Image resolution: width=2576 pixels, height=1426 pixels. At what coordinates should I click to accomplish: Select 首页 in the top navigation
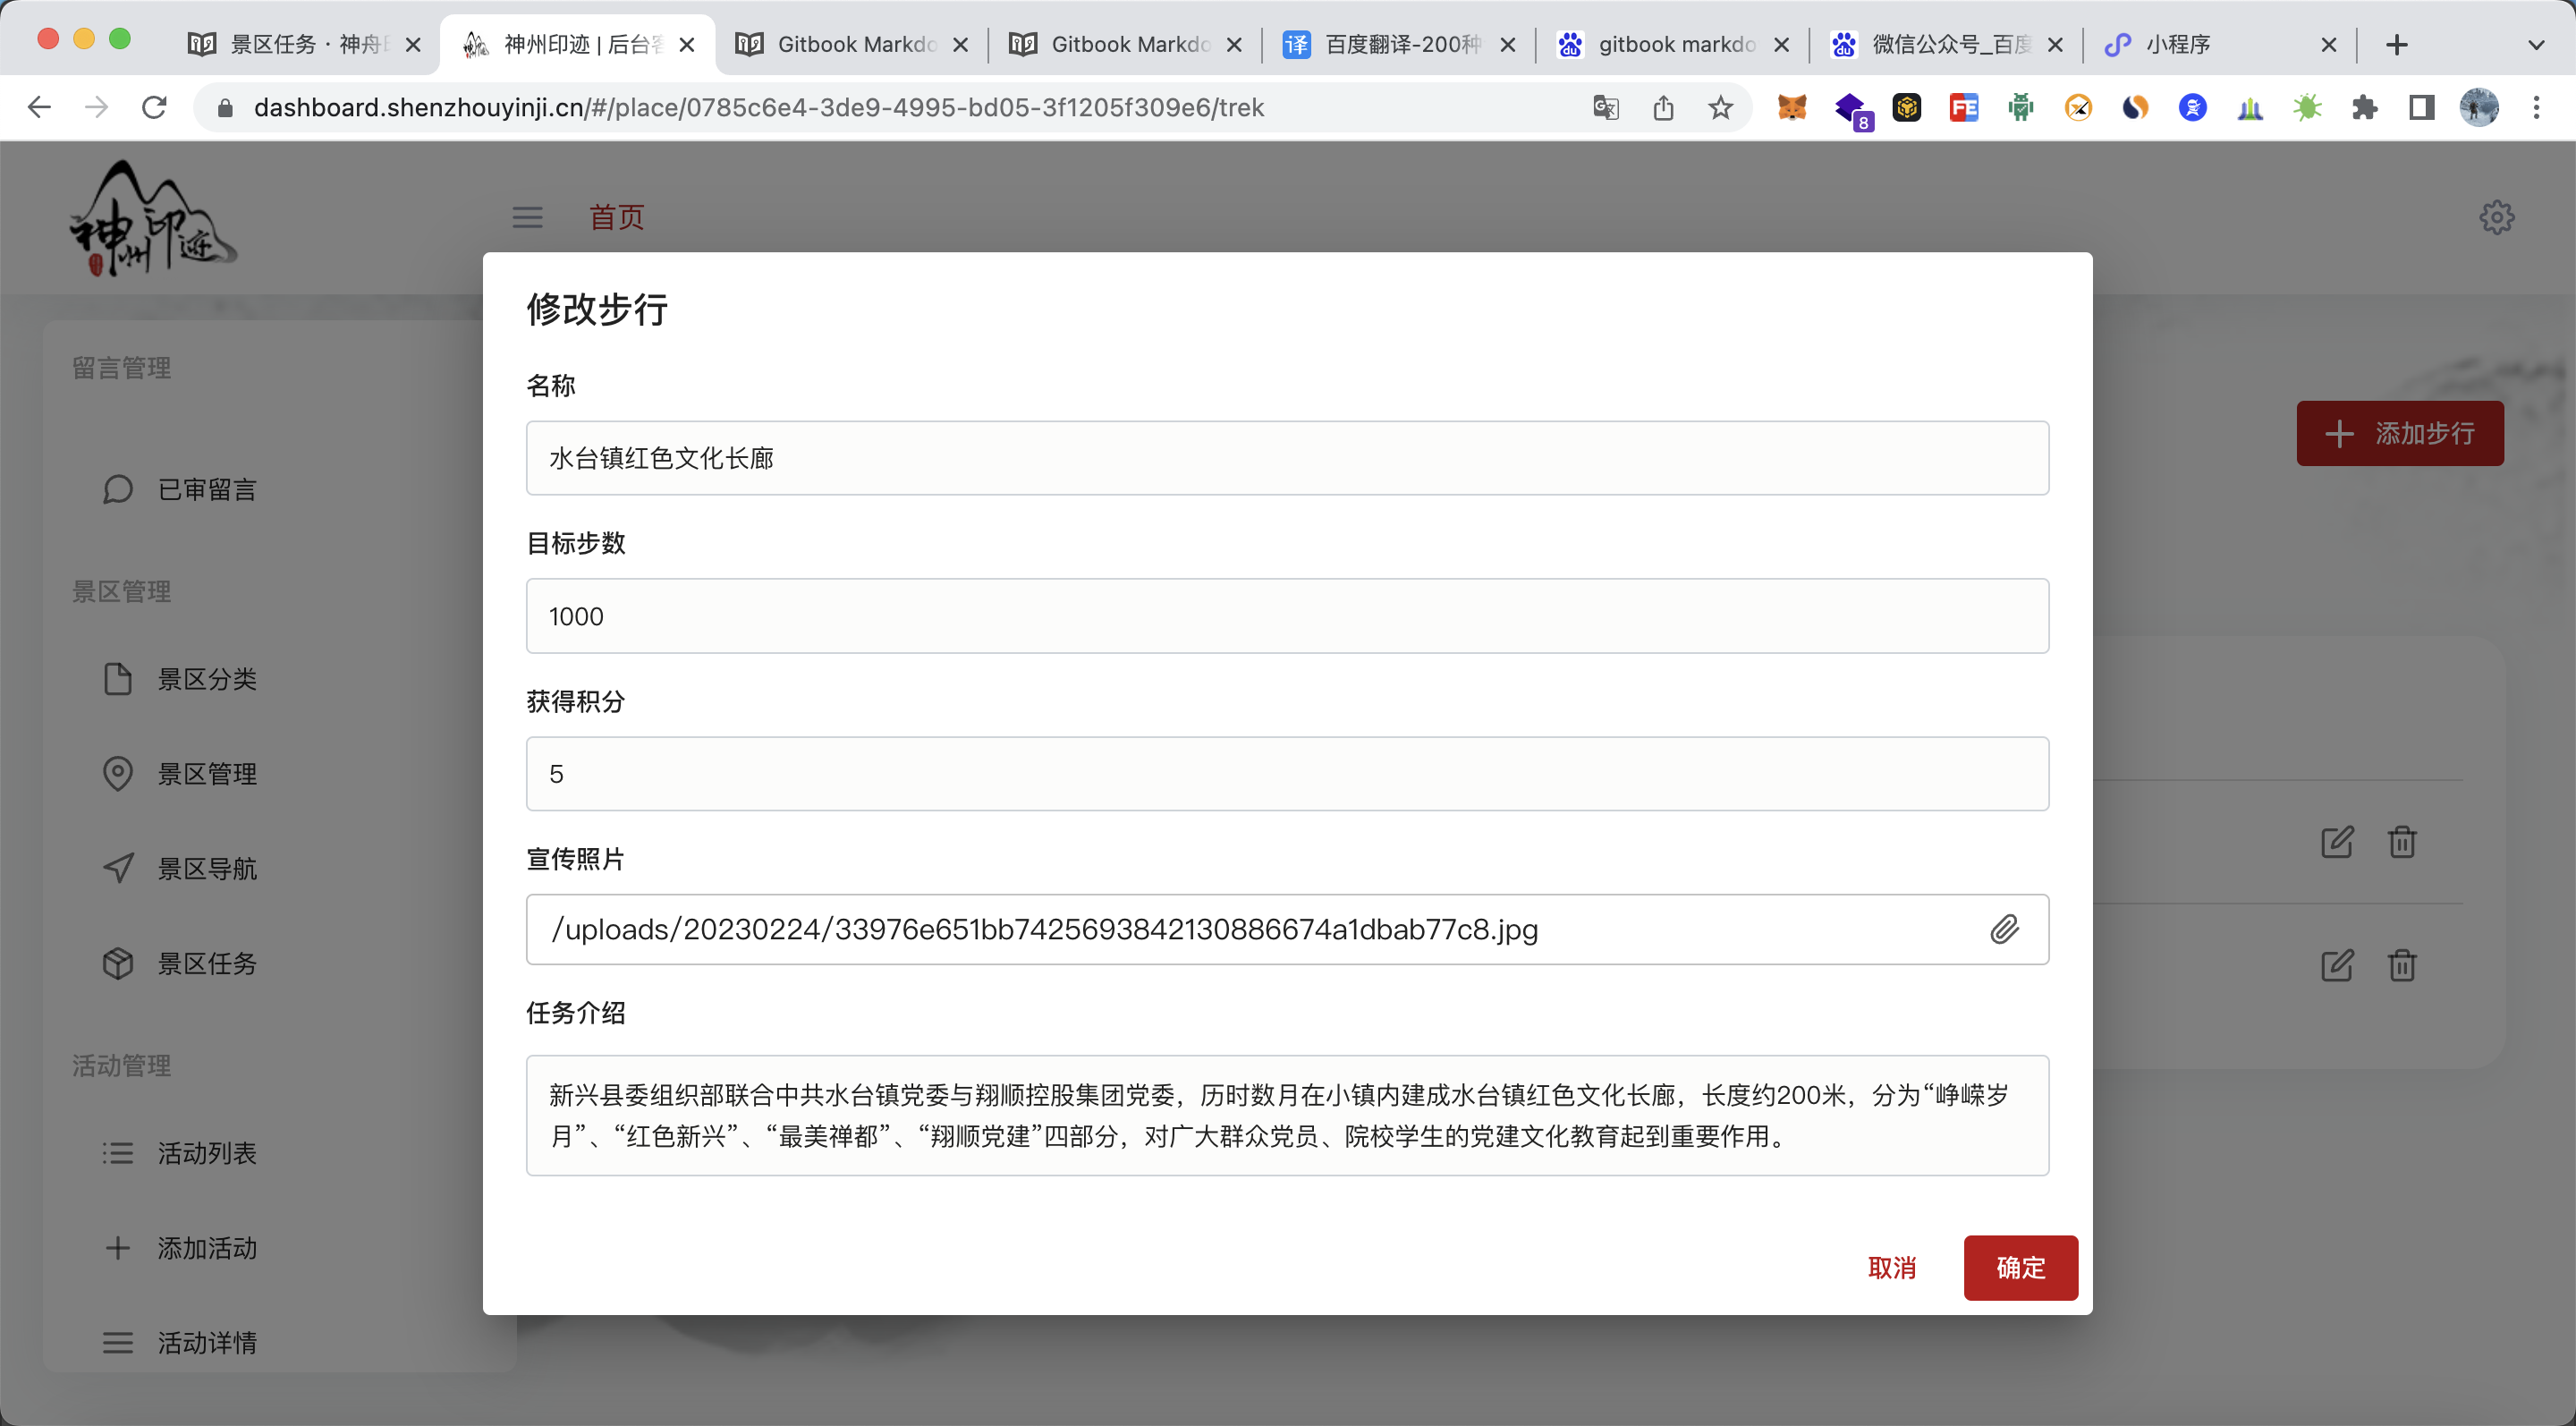point(616,217)
